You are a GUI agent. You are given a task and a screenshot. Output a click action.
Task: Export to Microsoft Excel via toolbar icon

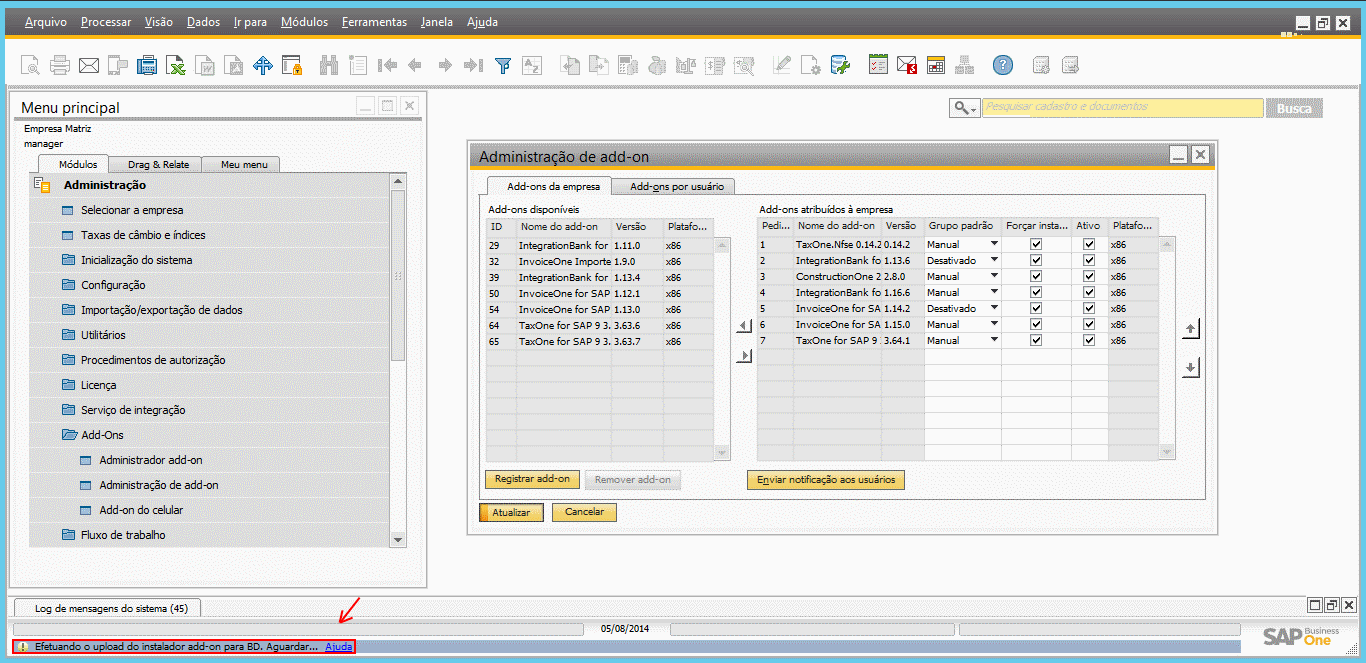click(x=176, y=66)
